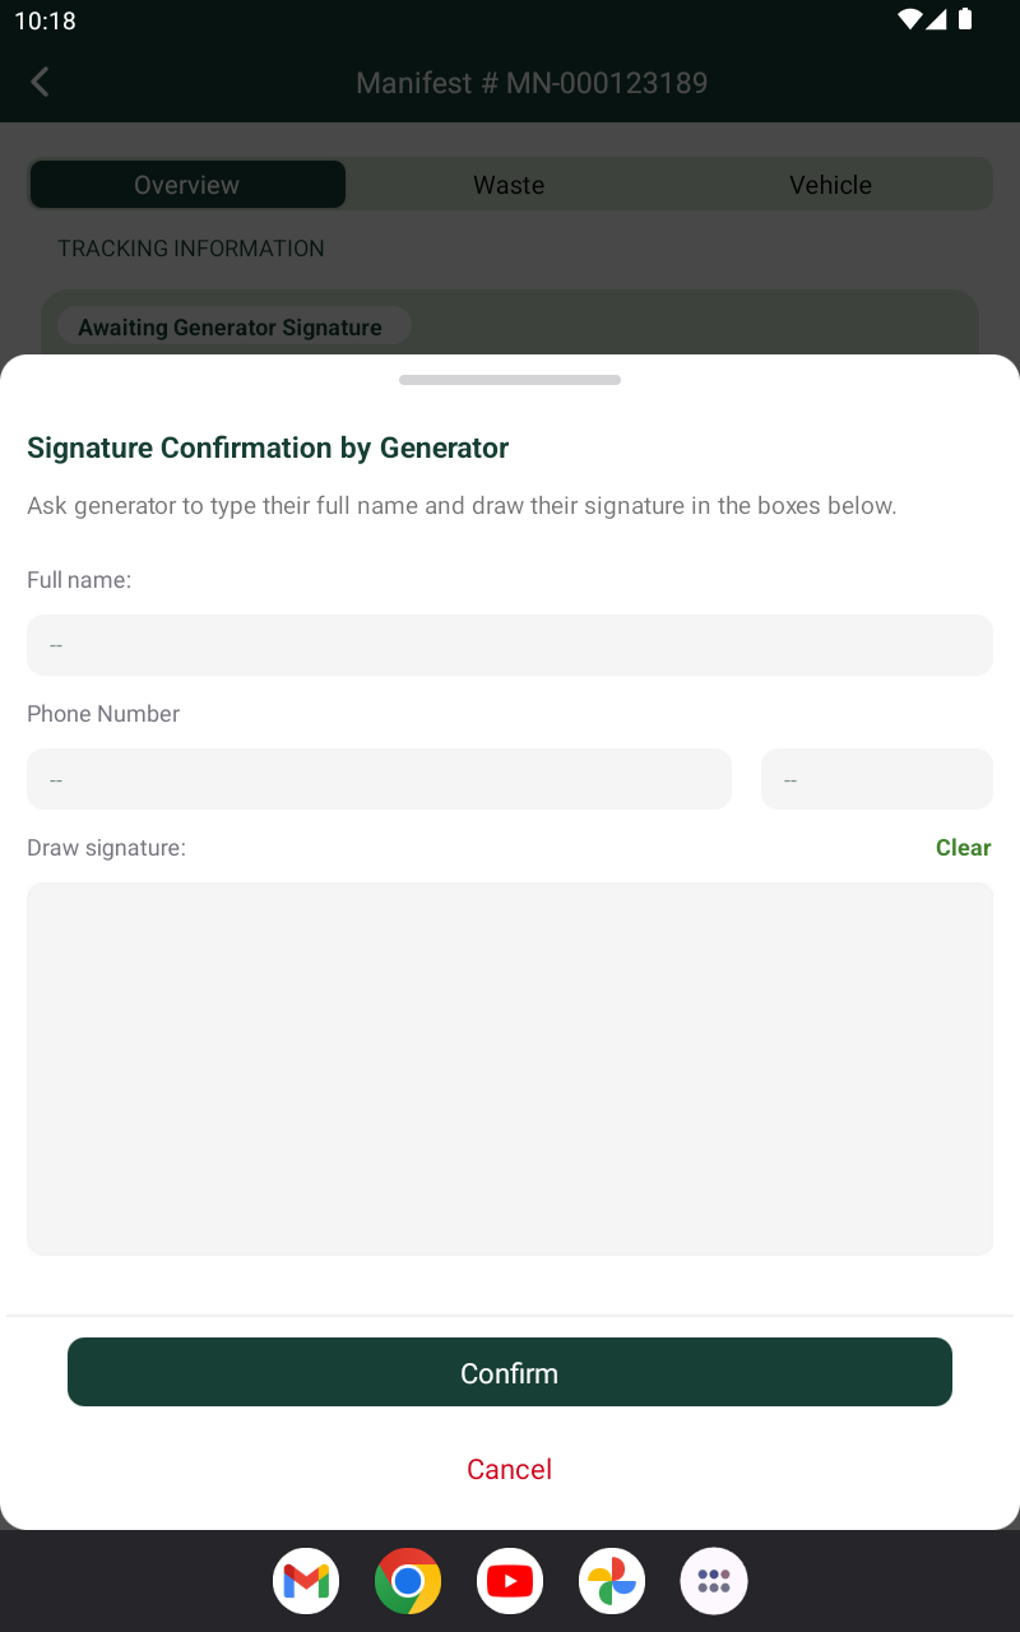Tap the Wi-Fi status icon
Screen dimensions: 1020x1632
tap(909, 20)
